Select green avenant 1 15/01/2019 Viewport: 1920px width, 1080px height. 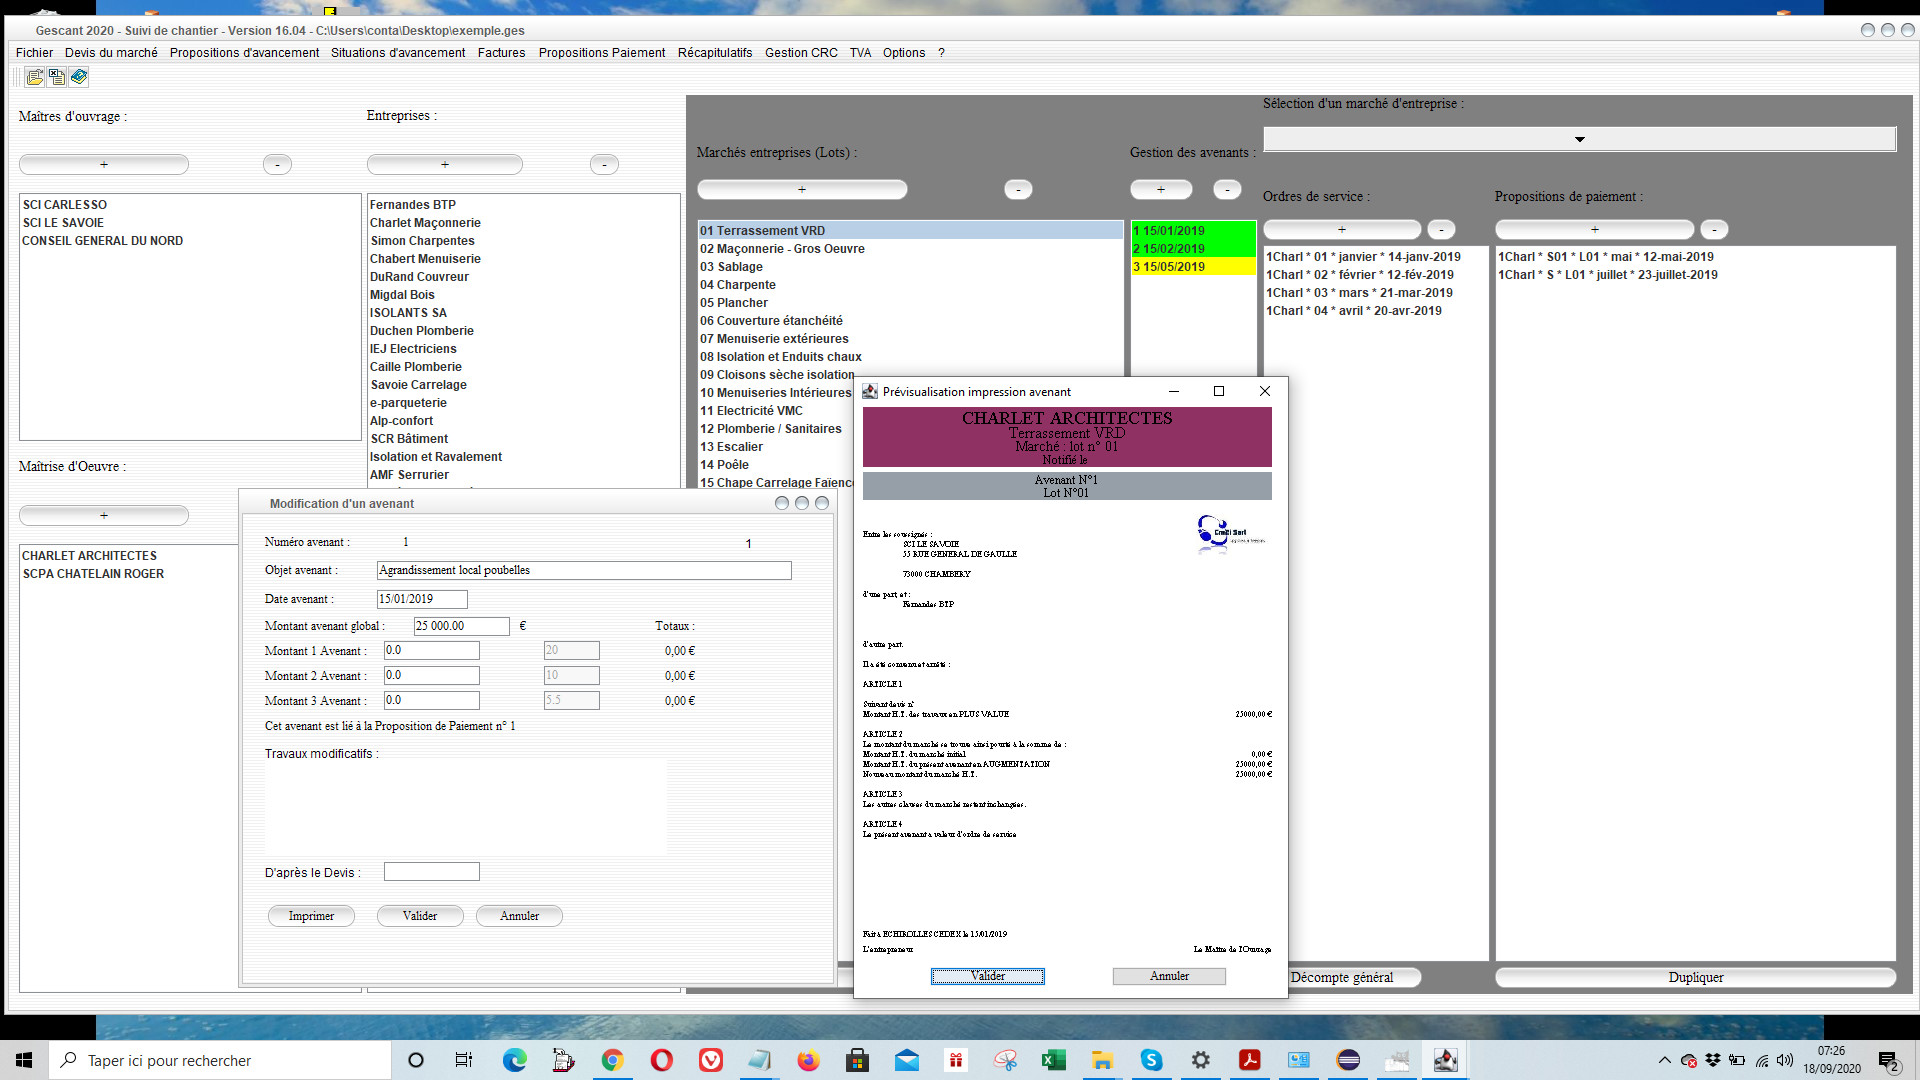1193,231
